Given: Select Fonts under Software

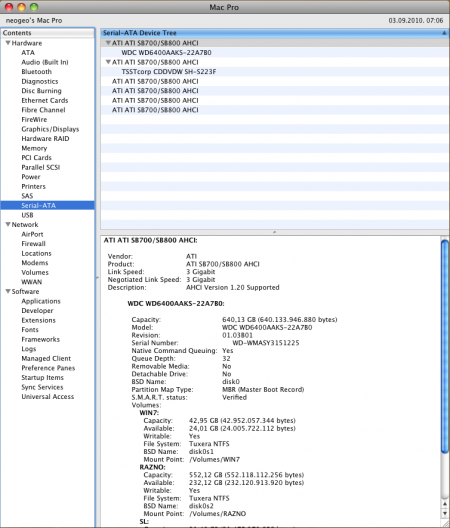Looking at the screenshot, I should 30,330.
